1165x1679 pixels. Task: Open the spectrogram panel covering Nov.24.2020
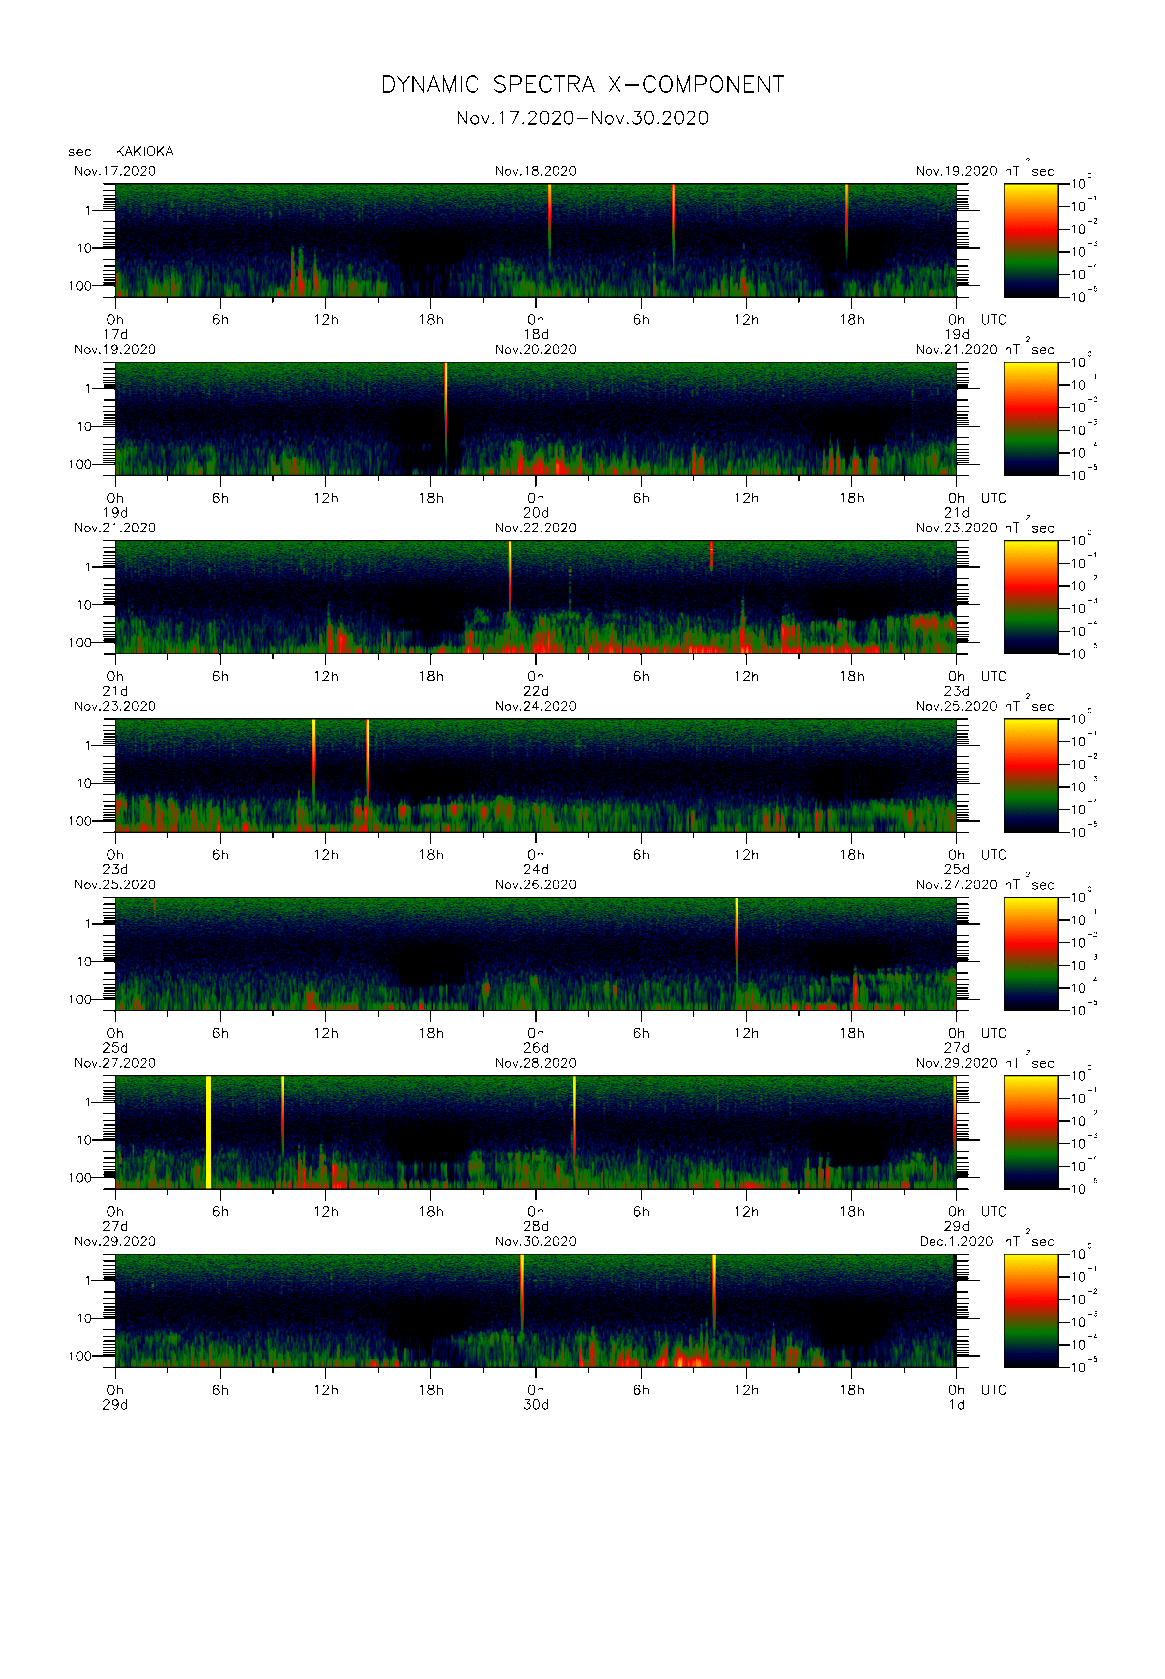coord(536,775)
